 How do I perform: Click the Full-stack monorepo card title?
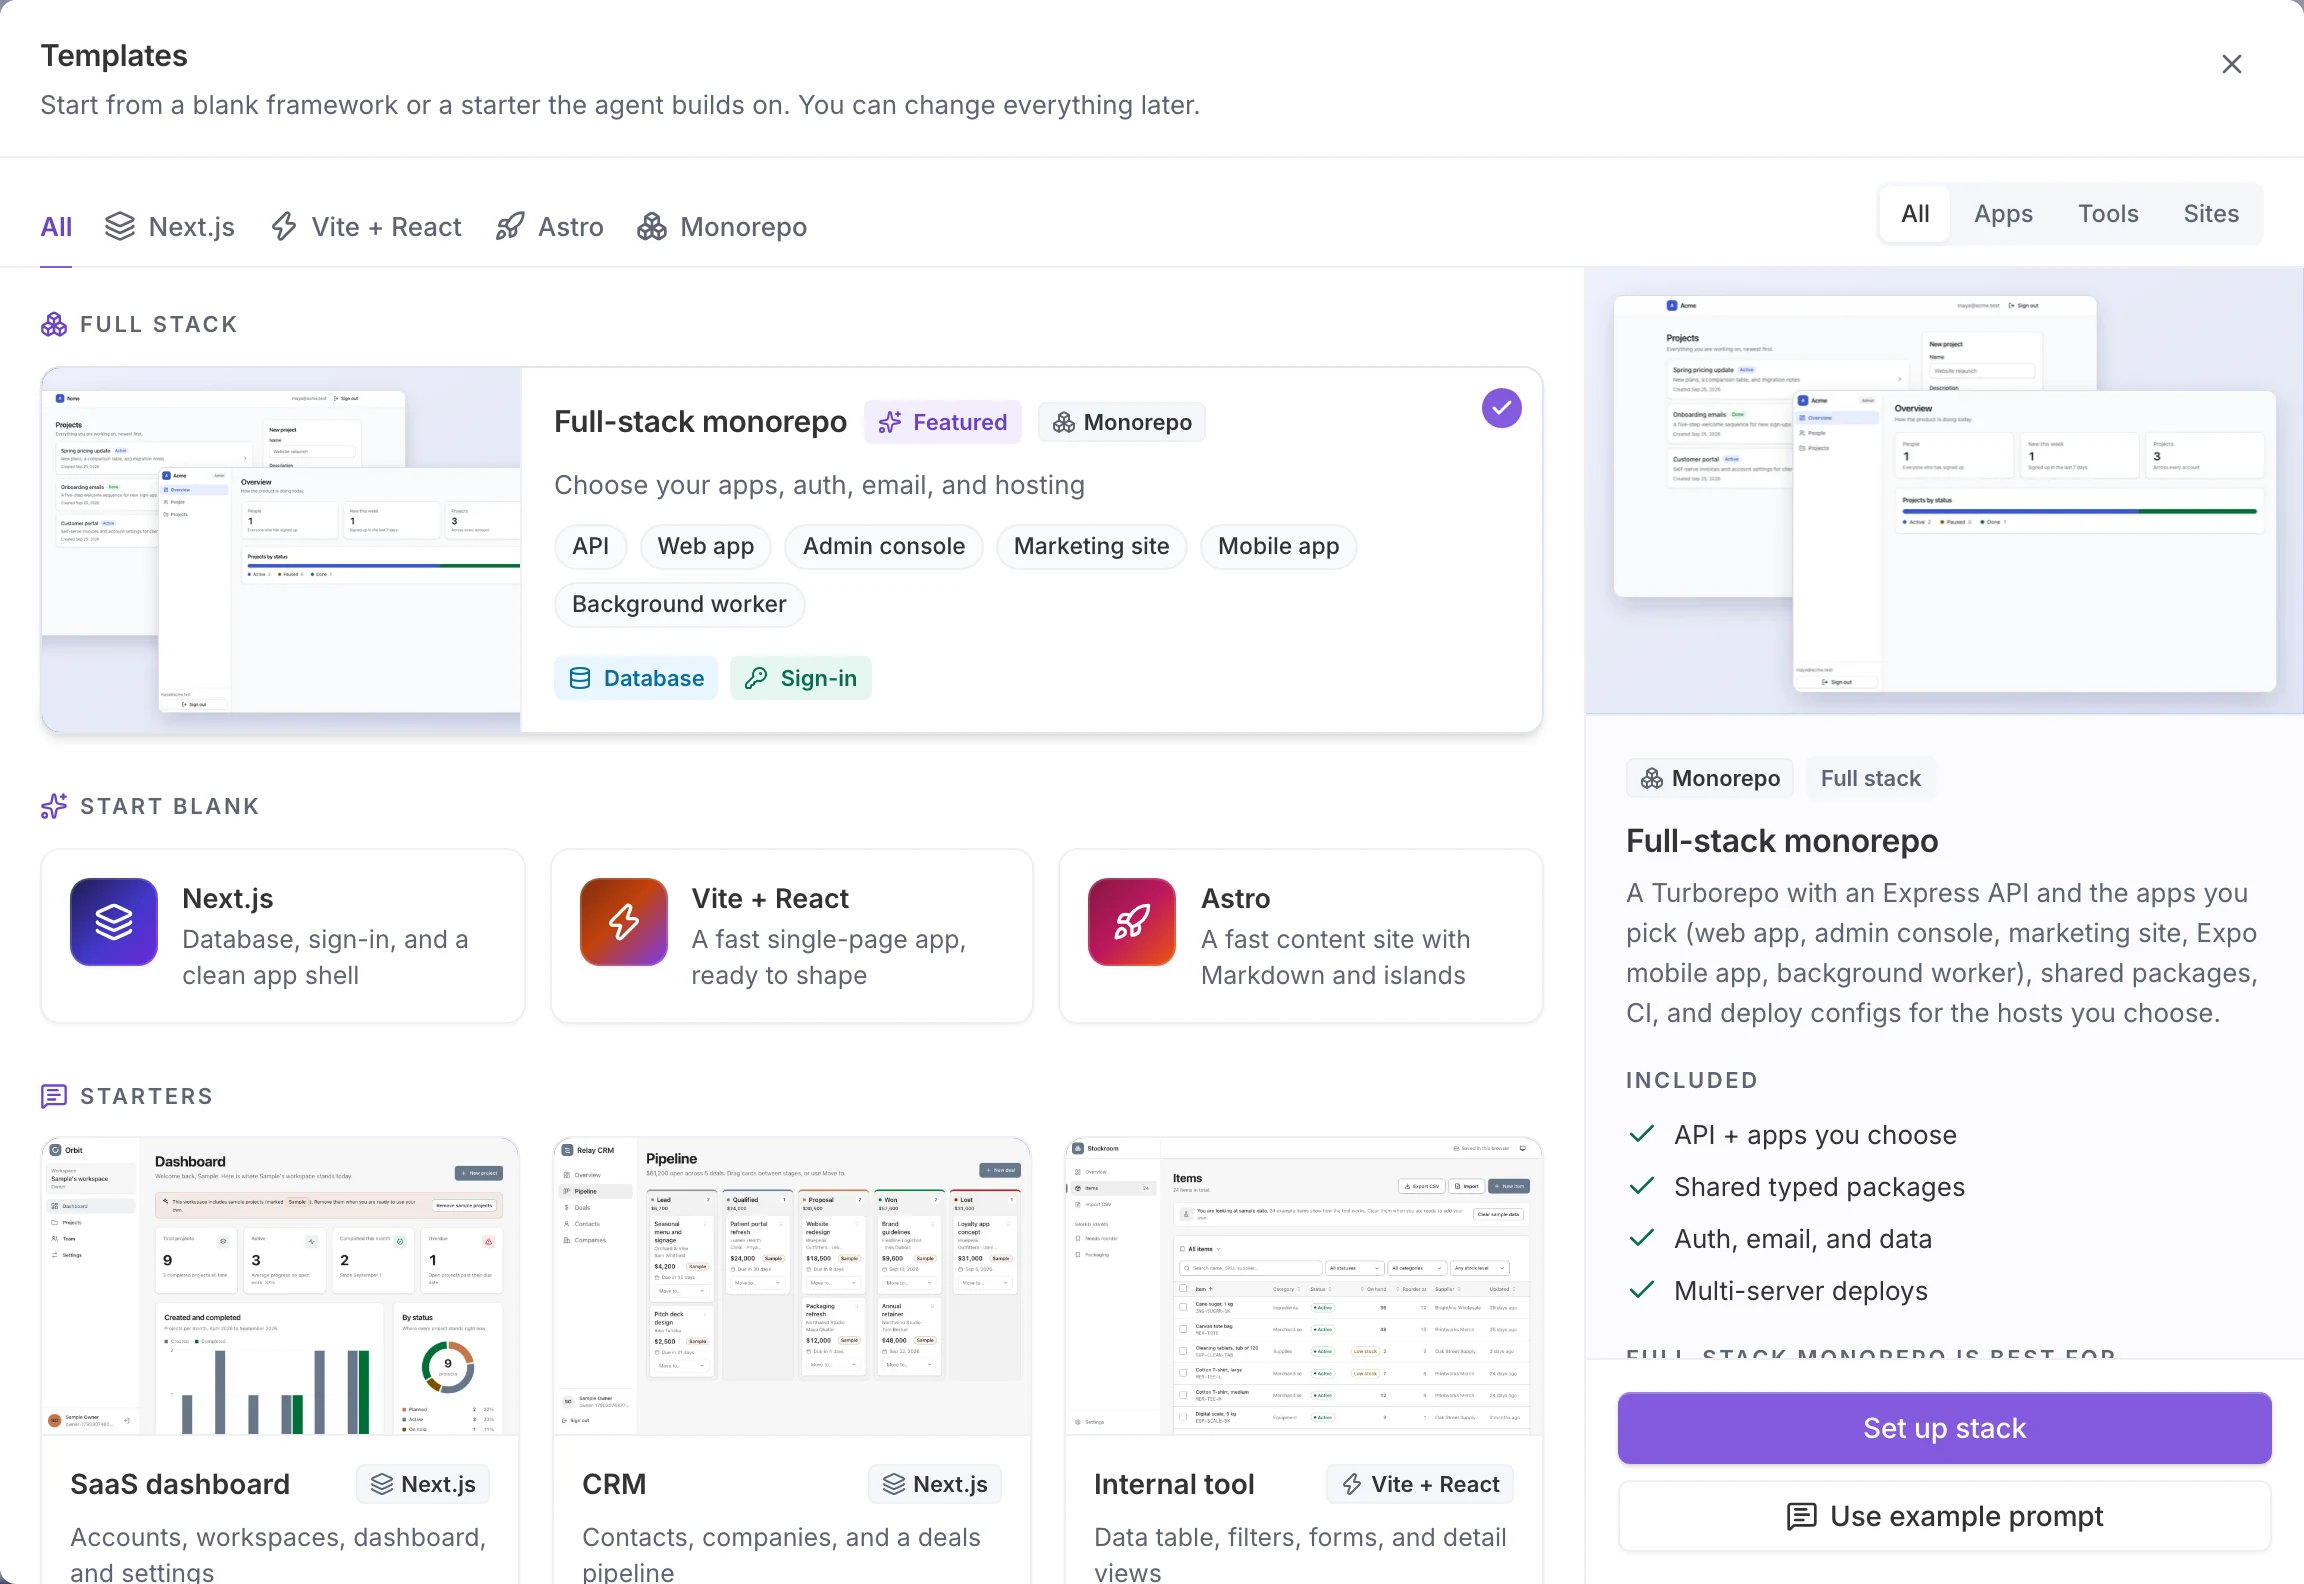click(700, 422)
